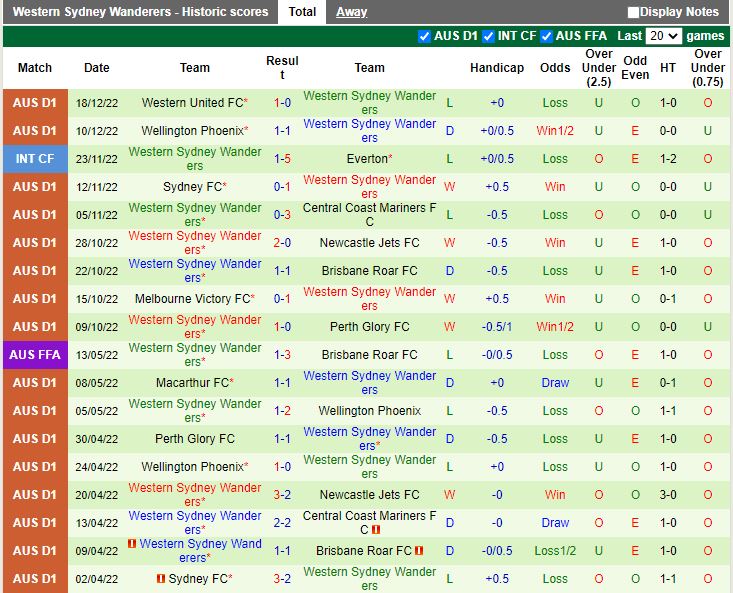Click the Date column header
The image size is (733, 593).
coord(97,68)
